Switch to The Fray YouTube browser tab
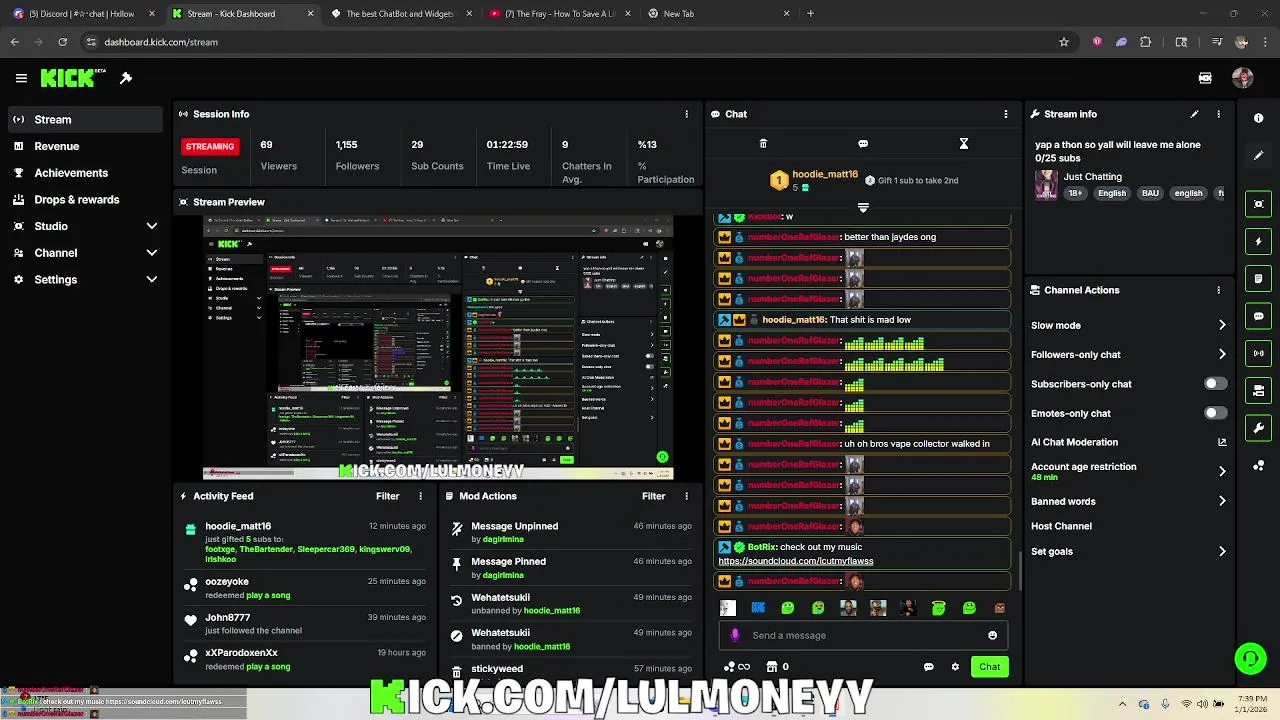 click(x=560, y=14)
